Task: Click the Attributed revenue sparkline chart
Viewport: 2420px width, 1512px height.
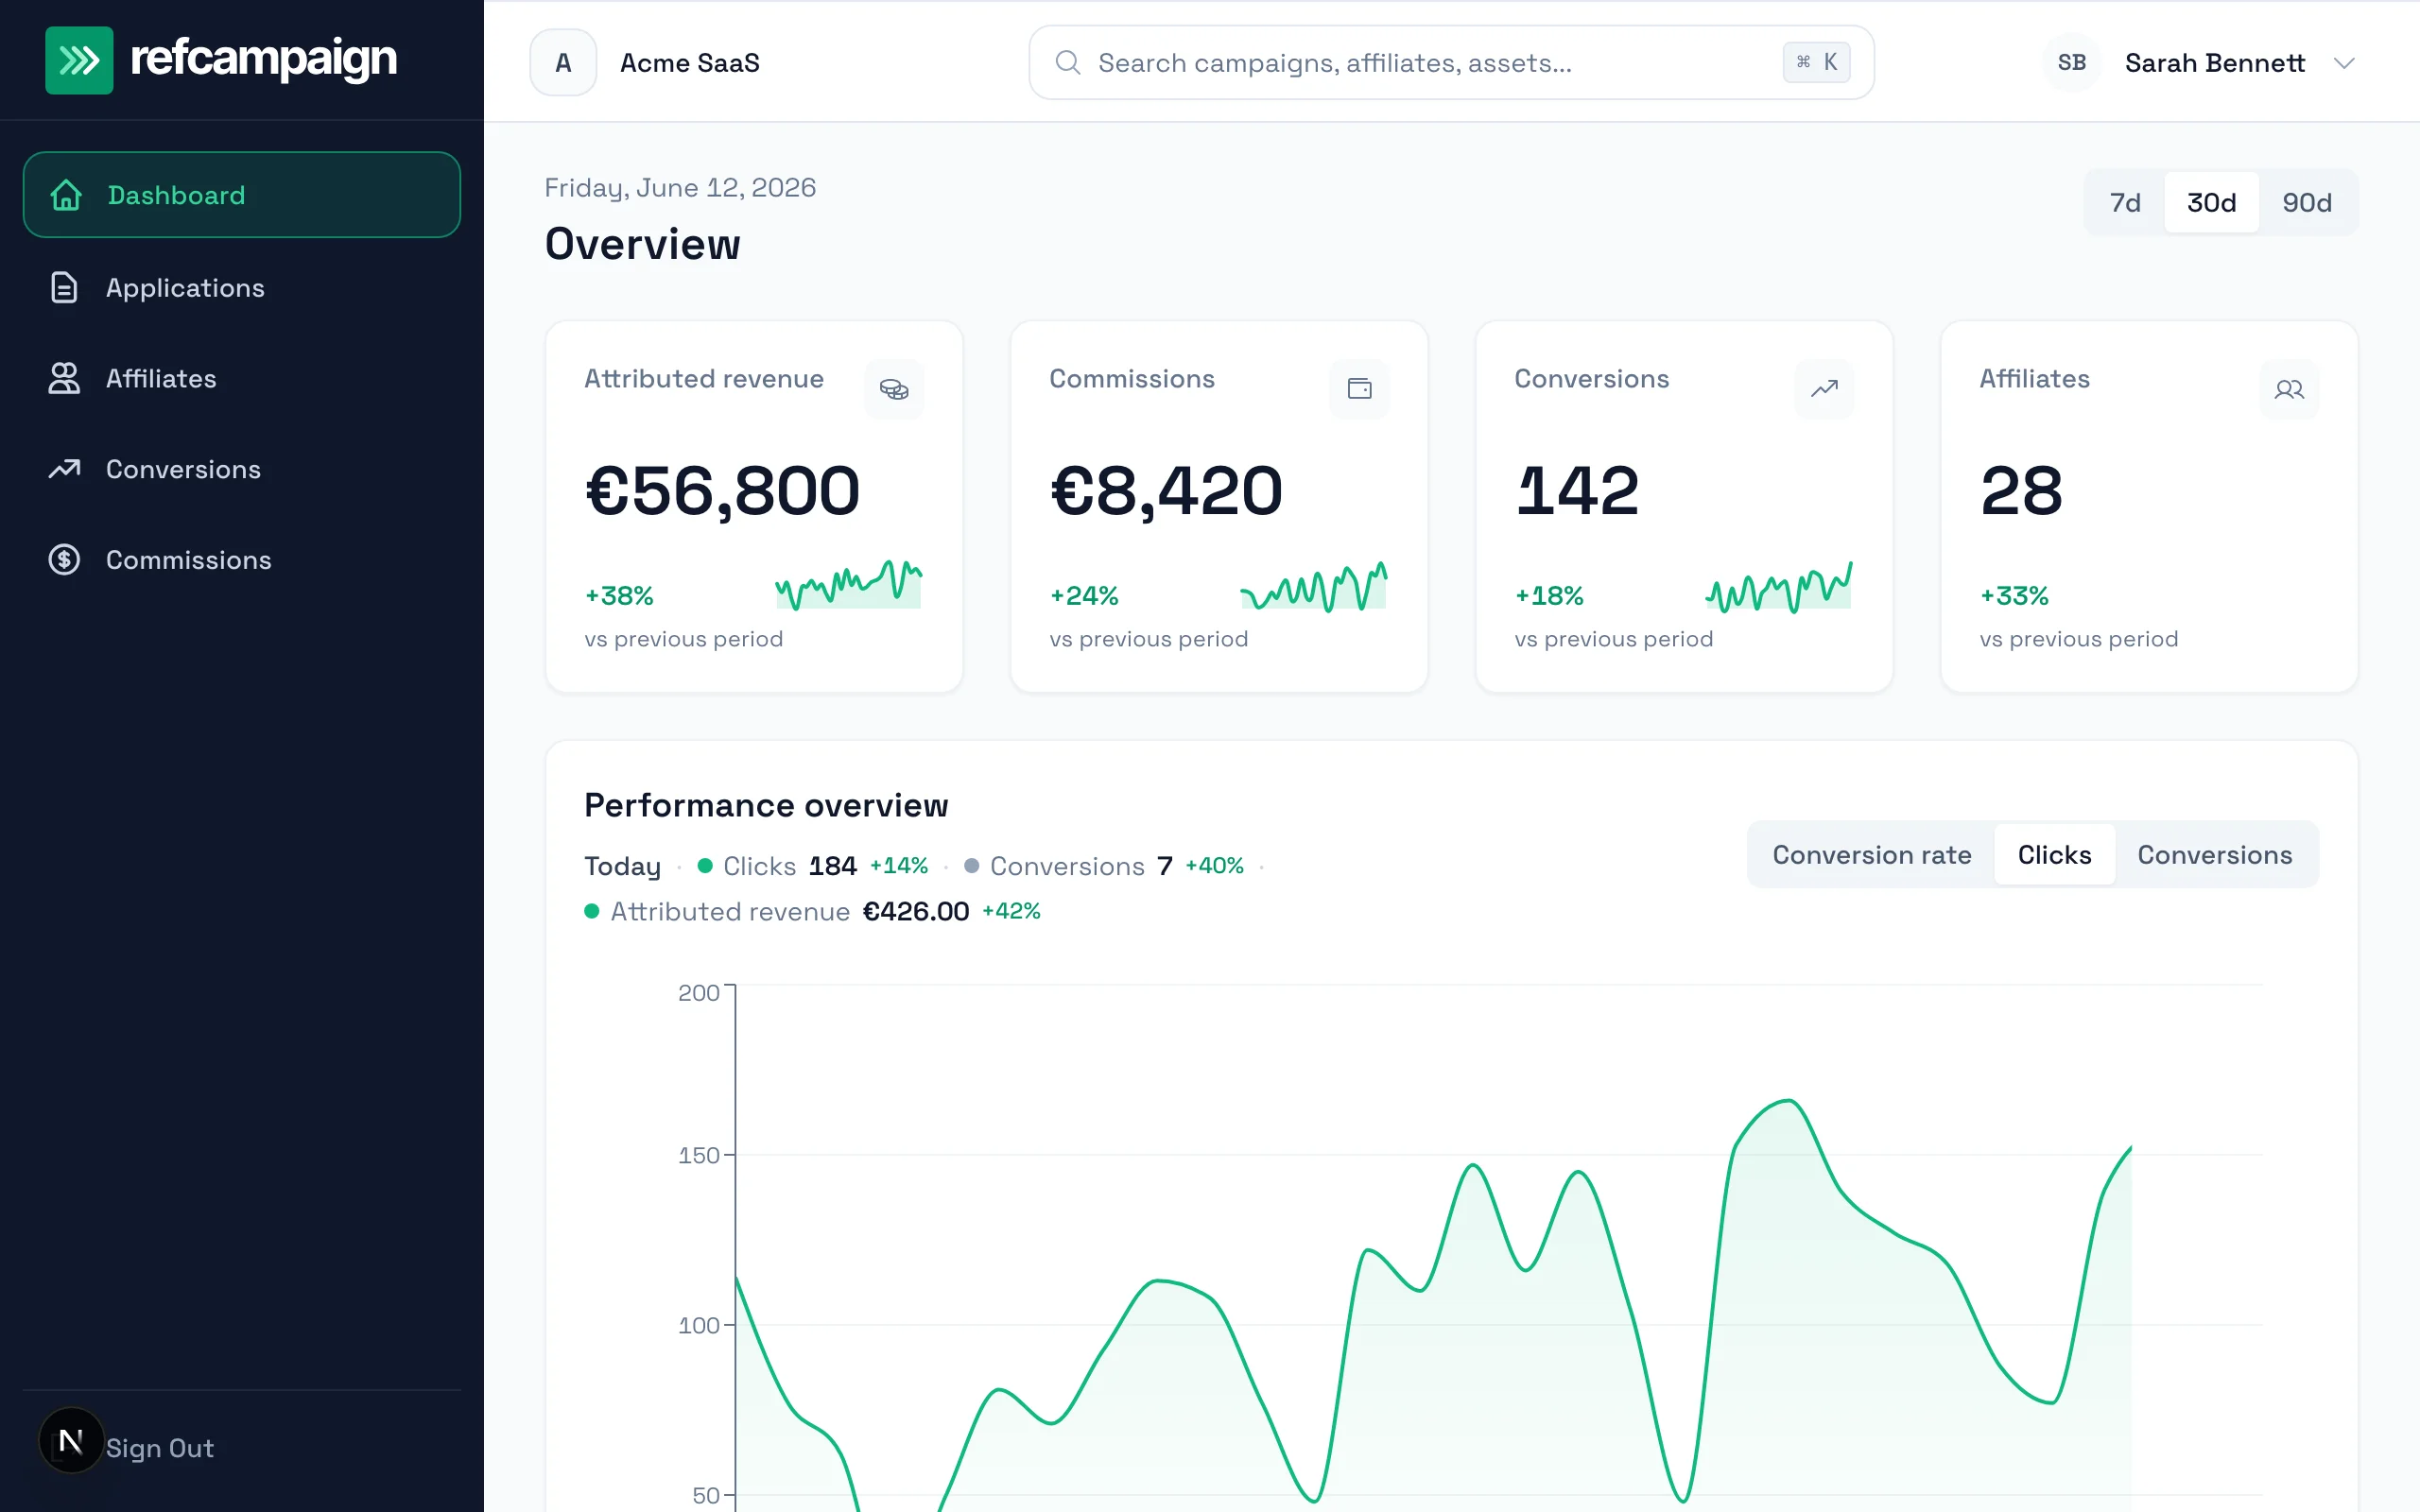Action: coord(848,585)
